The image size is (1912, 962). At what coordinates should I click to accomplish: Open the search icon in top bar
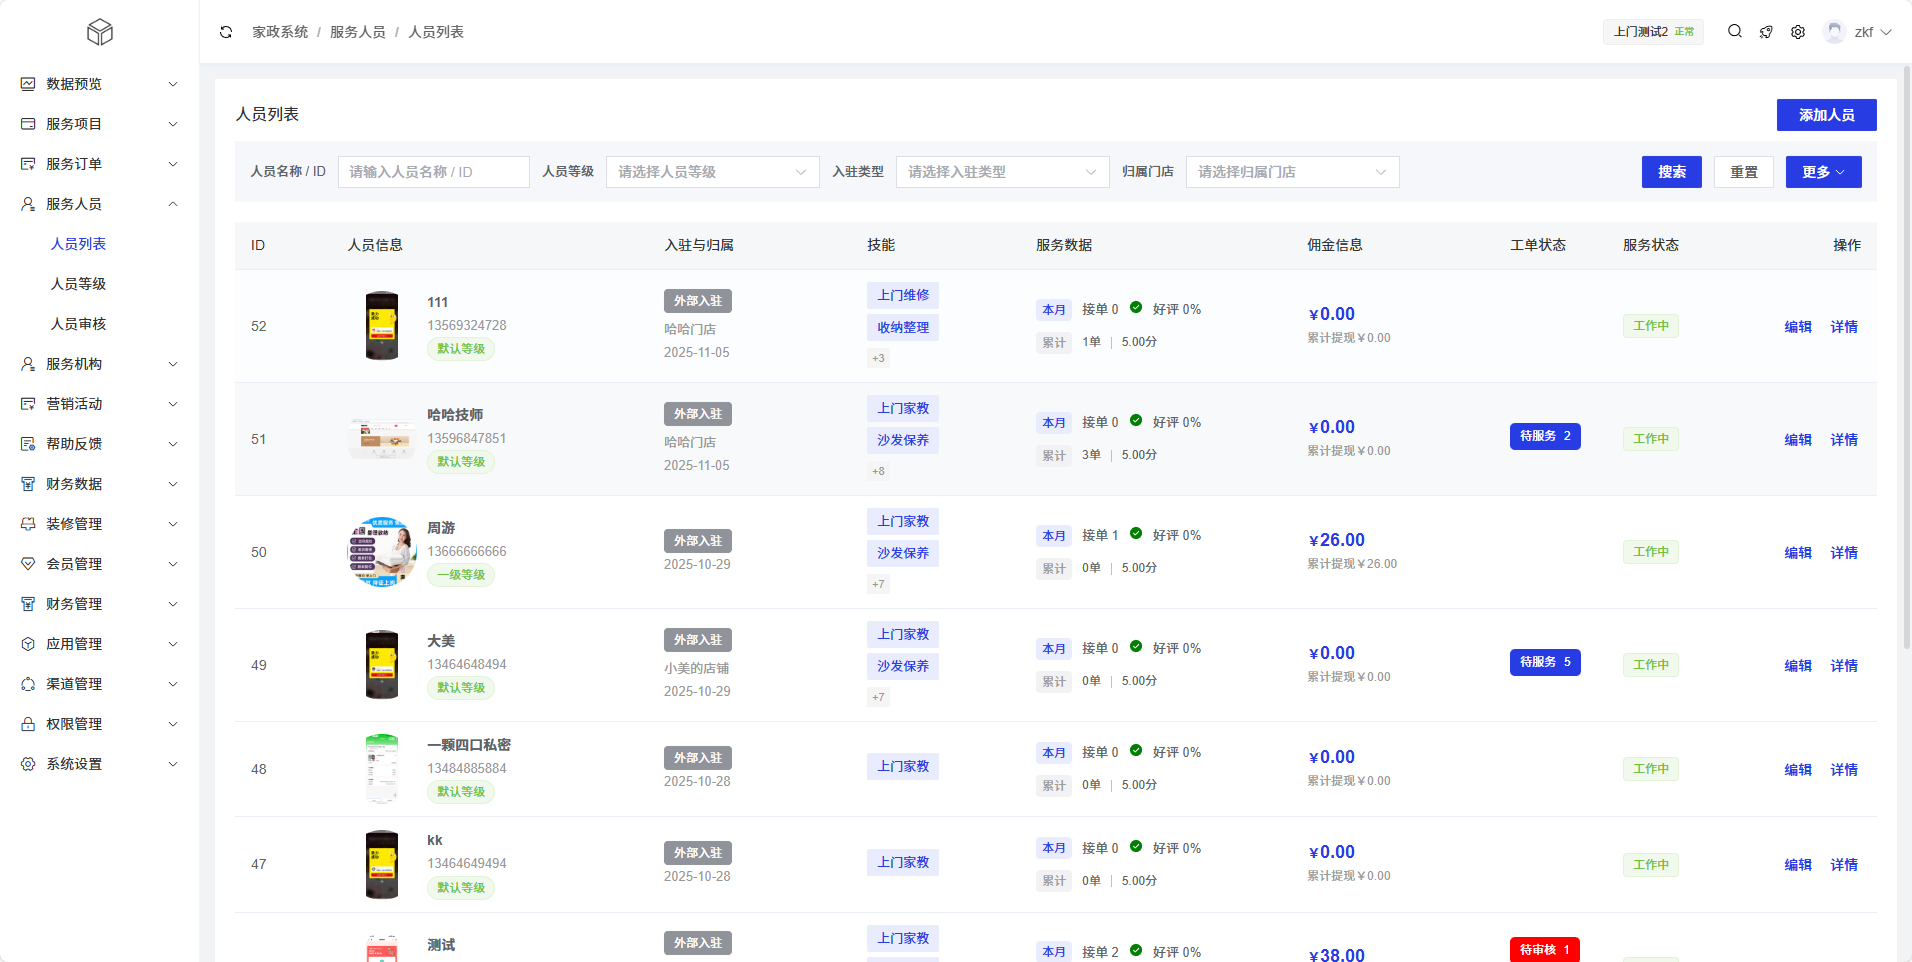click(x=1735, y=32)
